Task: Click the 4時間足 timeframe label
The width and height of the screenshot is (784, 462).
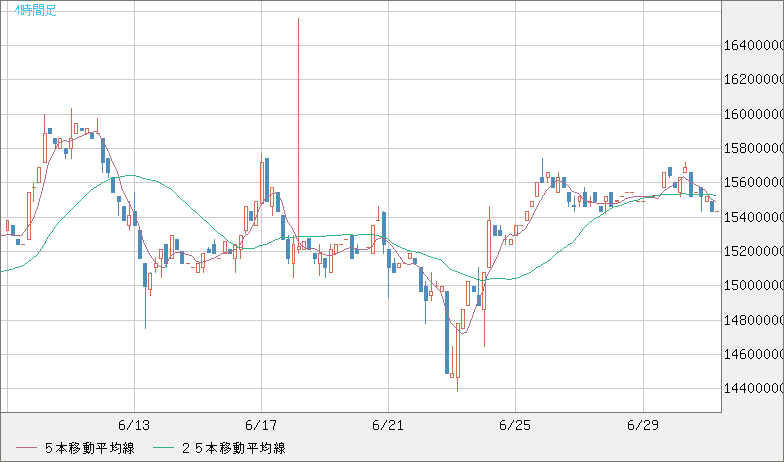Action: [x=36, y=10]
